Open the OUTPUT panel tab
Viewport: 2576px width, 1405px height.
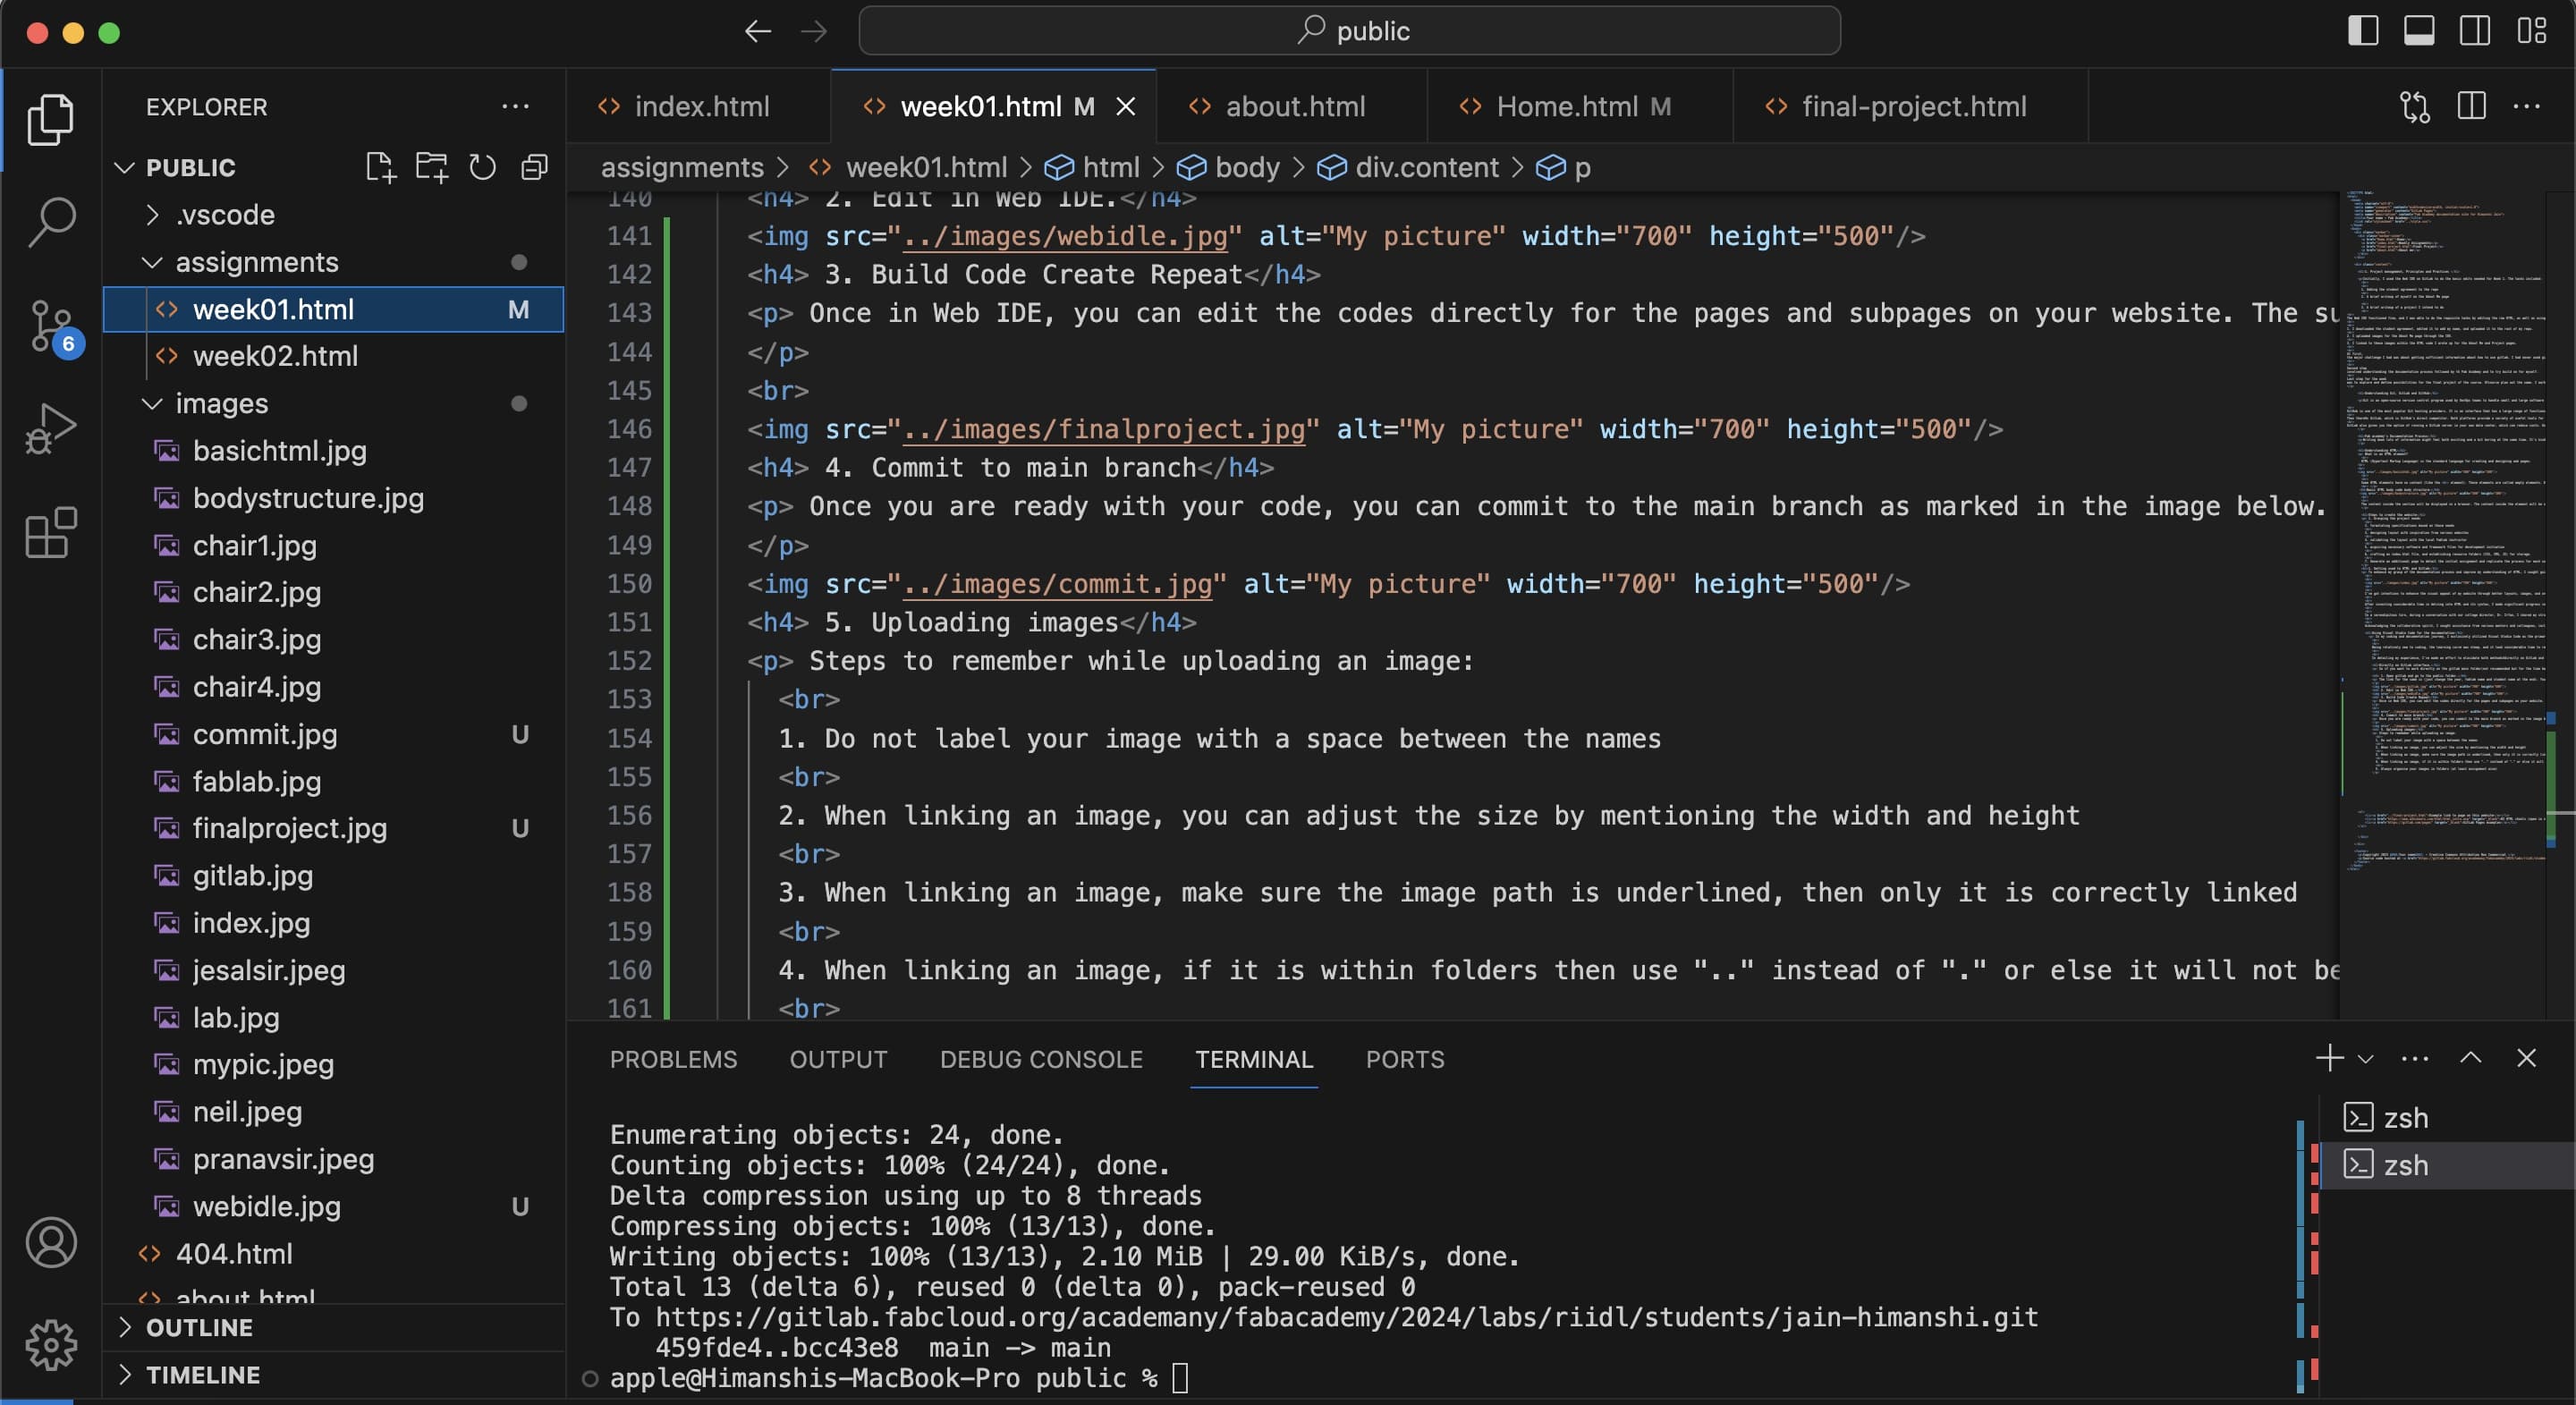click(x=838, y=1059)
